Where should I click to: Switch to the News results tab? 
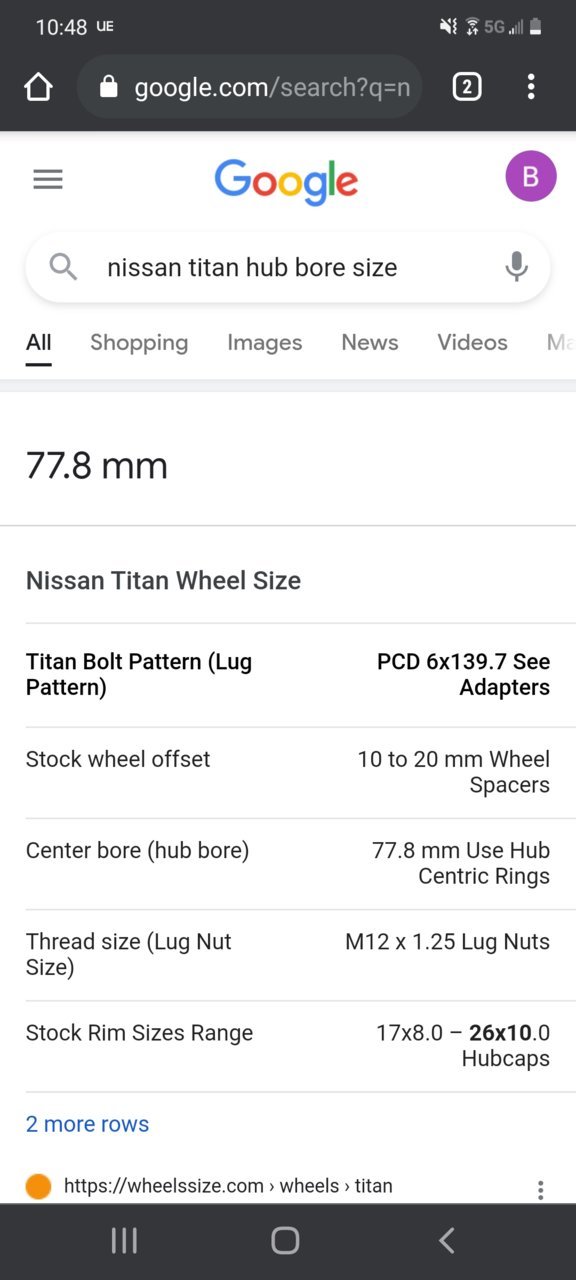pyautogui.click(x=370, y=342)
